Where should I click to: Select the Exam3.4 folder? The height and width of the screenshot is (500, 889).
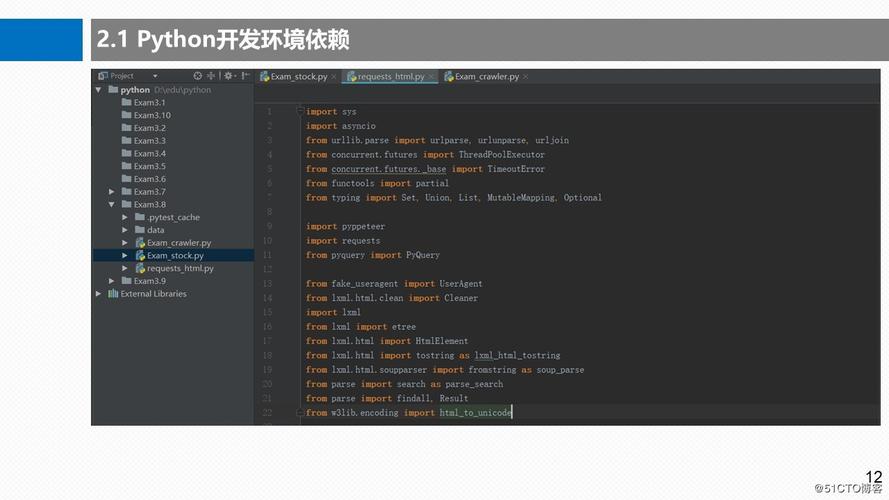coord(150,154)
